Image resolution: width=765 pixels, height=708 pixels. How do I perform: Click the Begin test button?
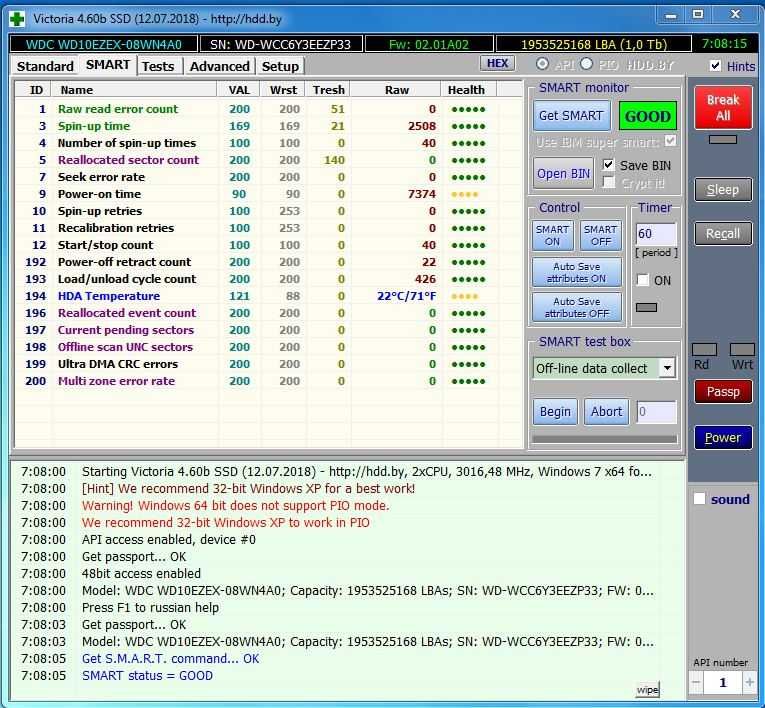click(x=555, y=412)
